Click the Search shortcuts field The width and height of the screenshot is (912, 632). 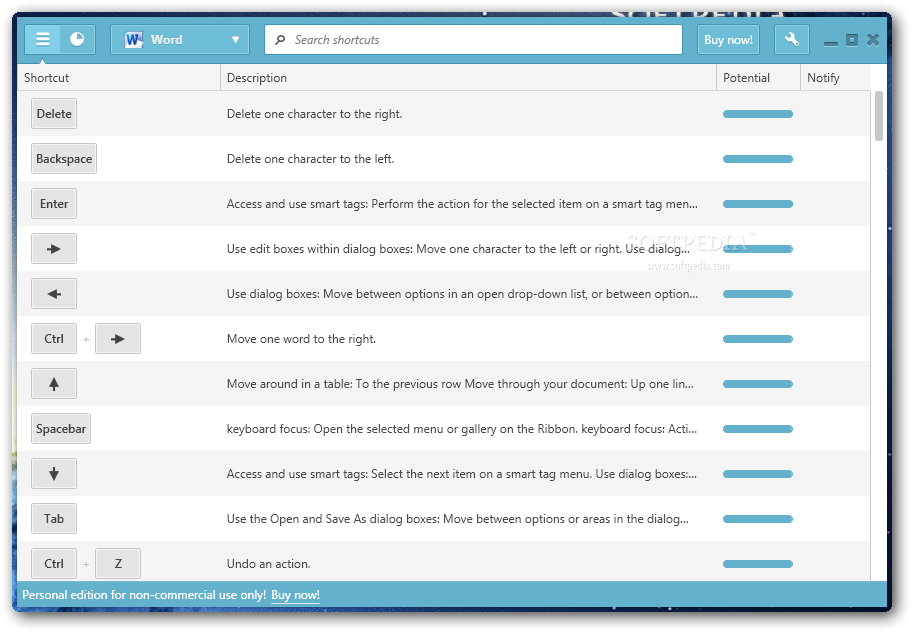[473, 40]
